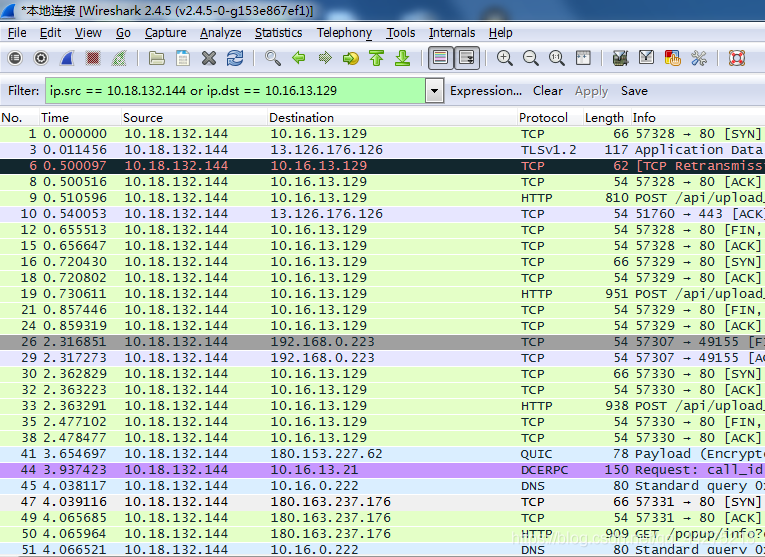Open the Help menu
Image resolution: width=765 pixels, height=557 pixels.
[501, 33]
